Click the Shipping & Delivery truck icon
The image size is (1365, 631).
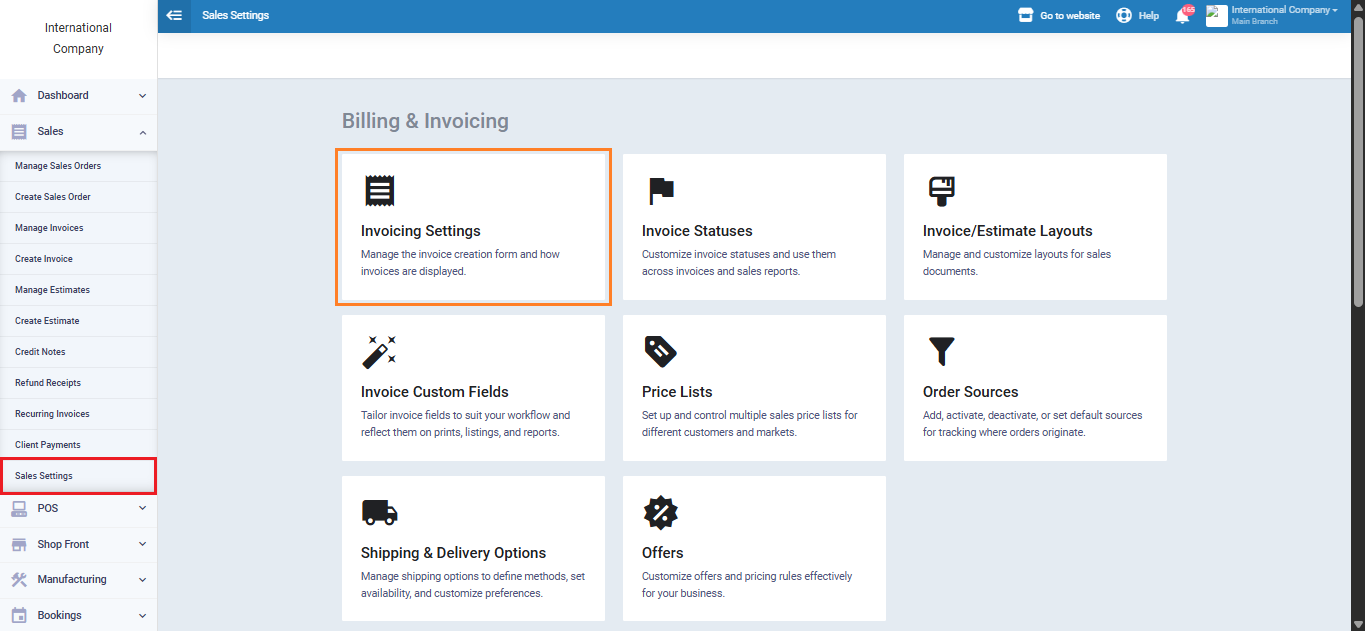click(379, 512)
